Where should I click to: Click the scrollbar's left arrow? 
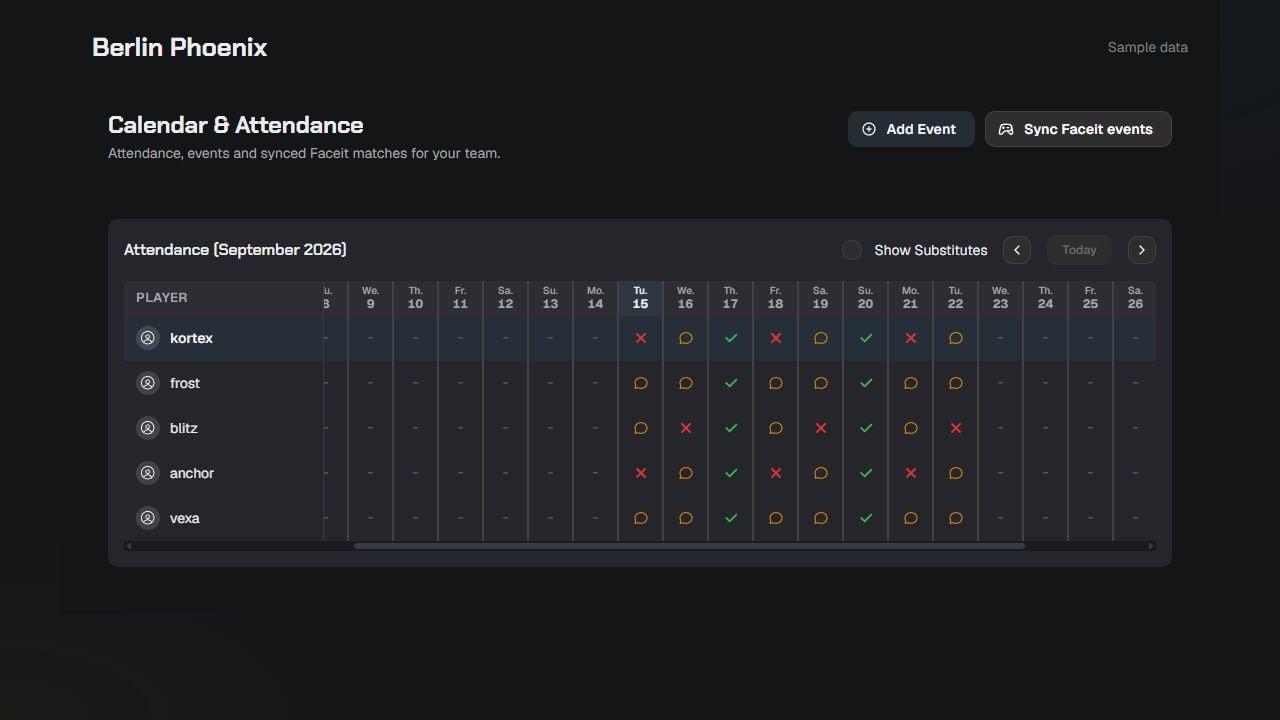[128, 546]
